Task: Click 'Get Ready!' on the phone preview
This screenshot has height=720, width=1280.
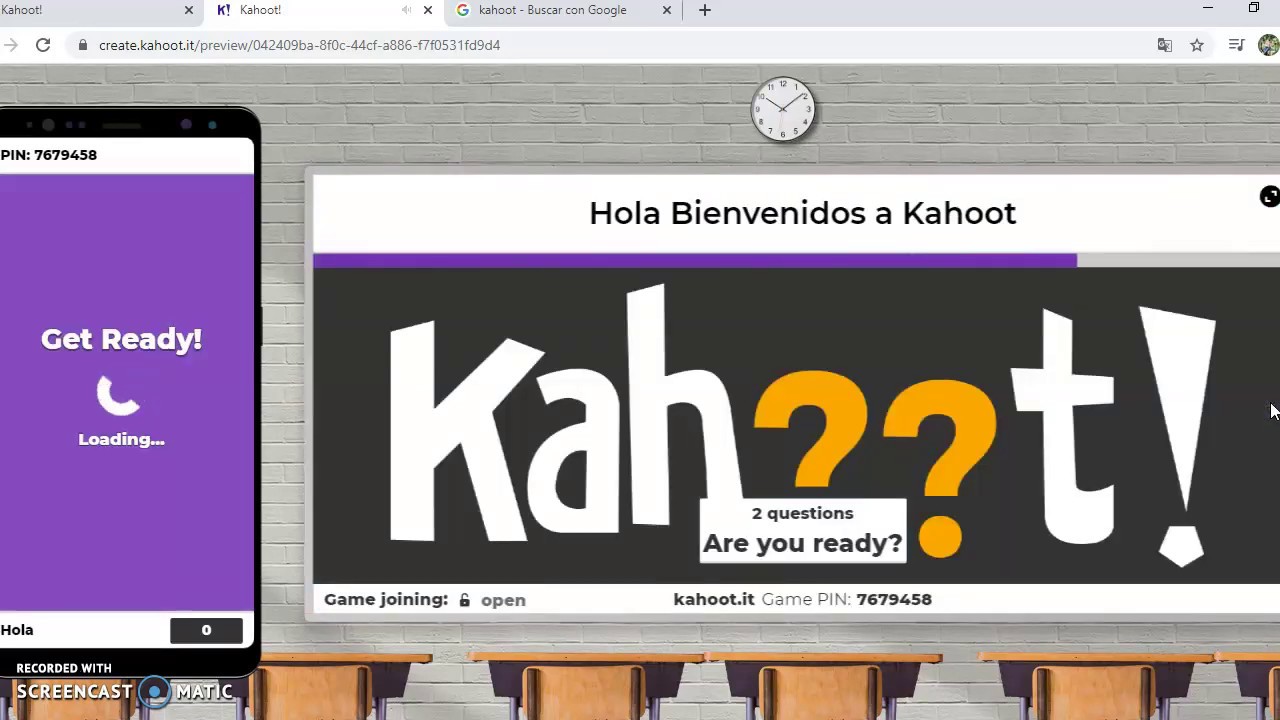Action: (x=122, y=339)
